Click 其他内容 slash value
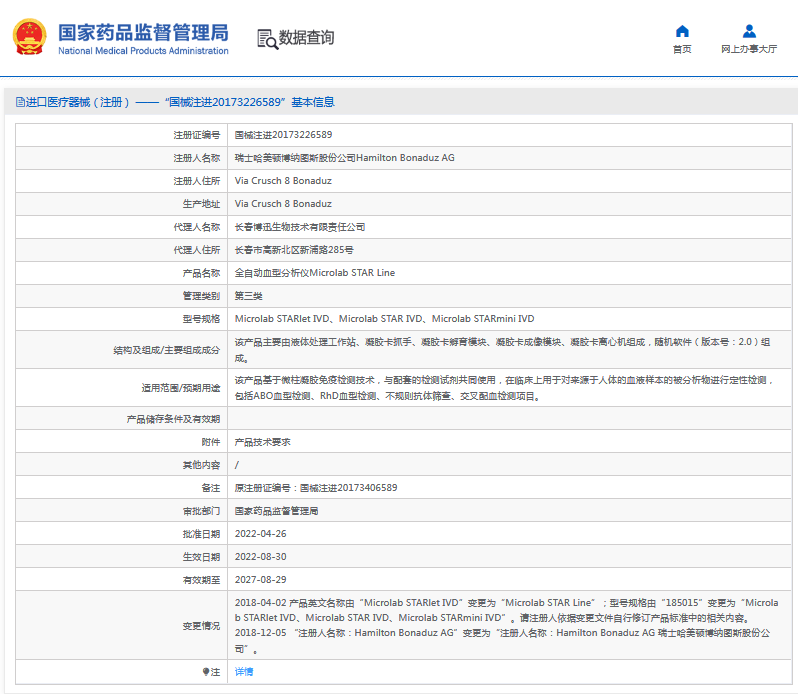This screenshot has height=694, width=798. pyautogui.click(x=237, y=465)
